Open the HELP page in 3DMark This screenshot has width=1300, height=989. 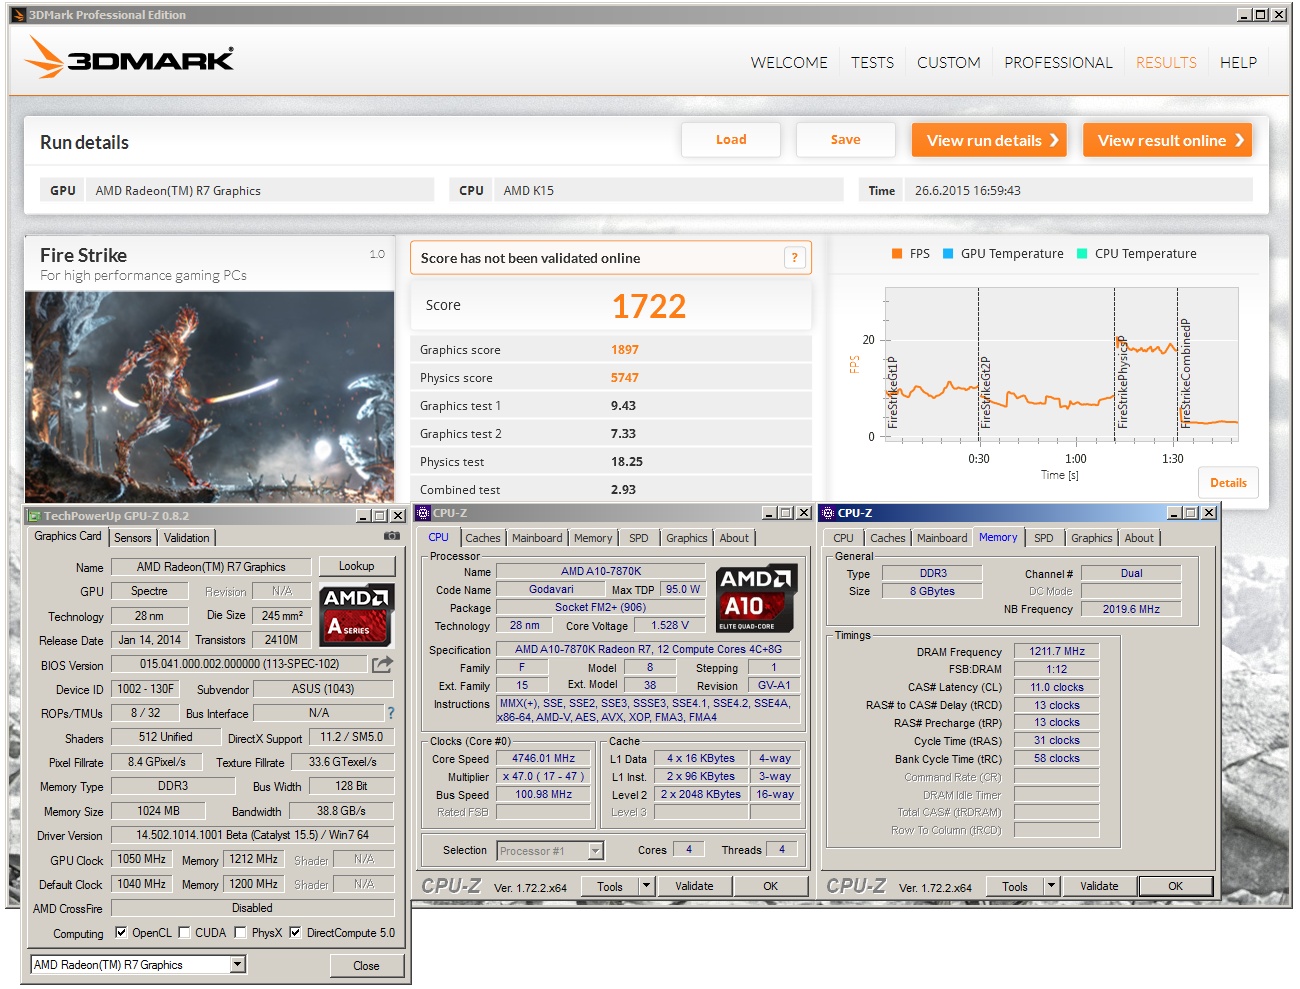pyautogui.click(x=1238, y=63)
